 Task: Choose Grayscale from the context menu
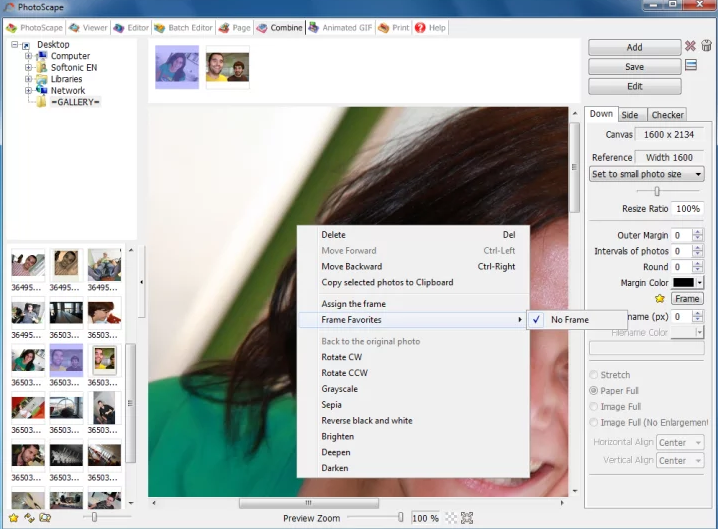tap(339, 389)
